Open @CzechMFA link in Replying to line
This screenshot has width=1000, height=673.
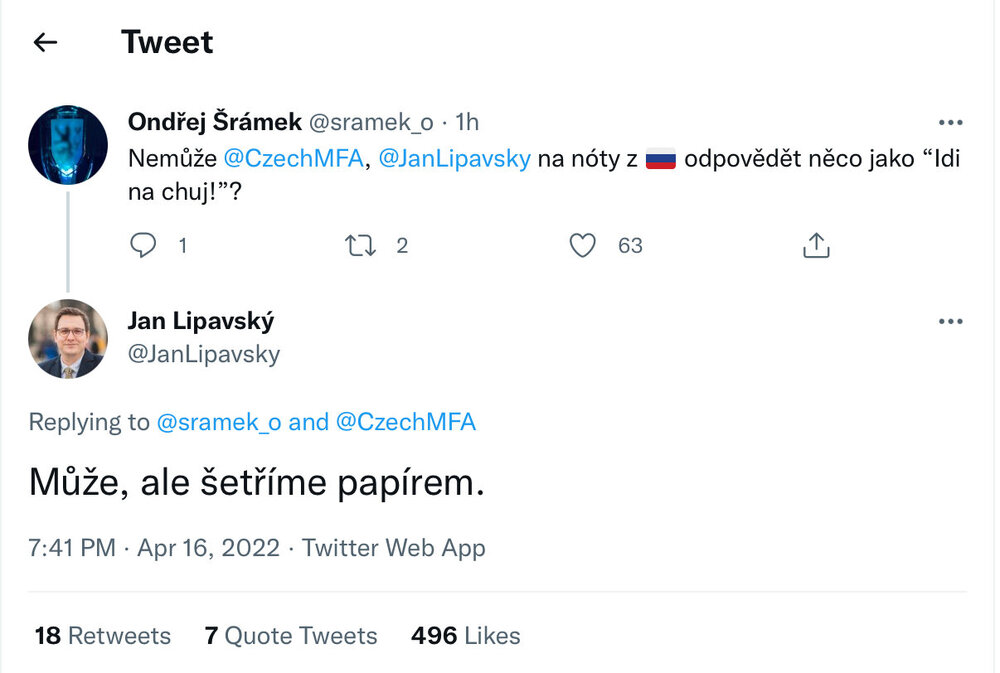(x=405, y=422)
